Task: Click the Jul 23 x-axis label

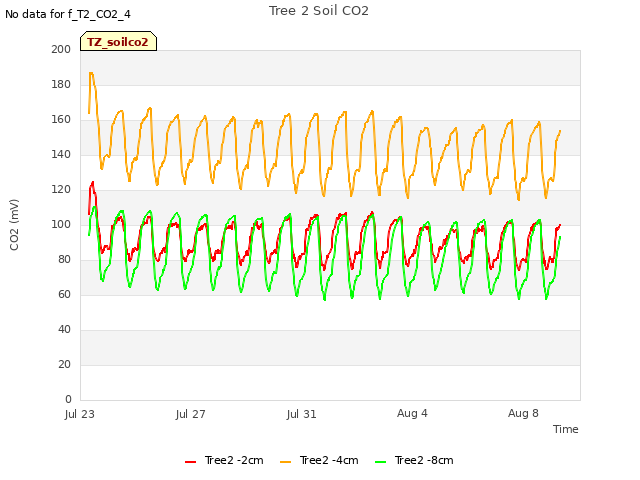Action: tap(80, 414)
